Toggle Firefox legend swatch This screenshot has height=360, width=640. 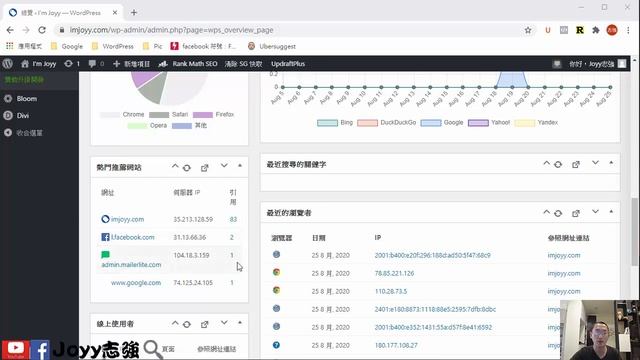click(x=203, y=115)
